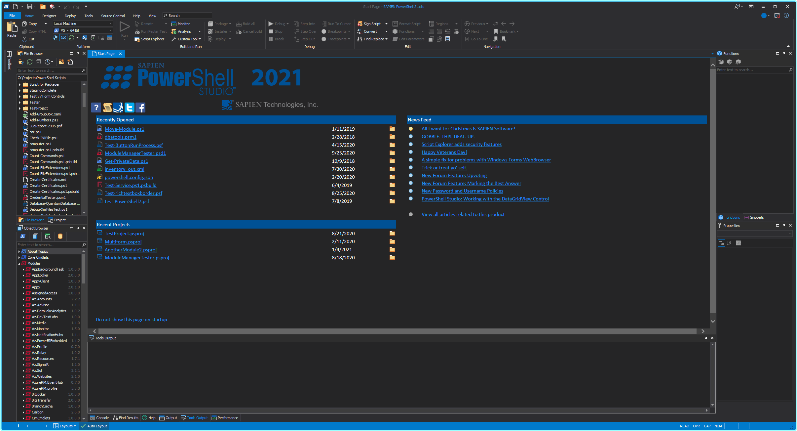Viewport: 797px width, 431px height.
Task: Switch to the Deploy ribbon tab
Action: tap(70, 16)
